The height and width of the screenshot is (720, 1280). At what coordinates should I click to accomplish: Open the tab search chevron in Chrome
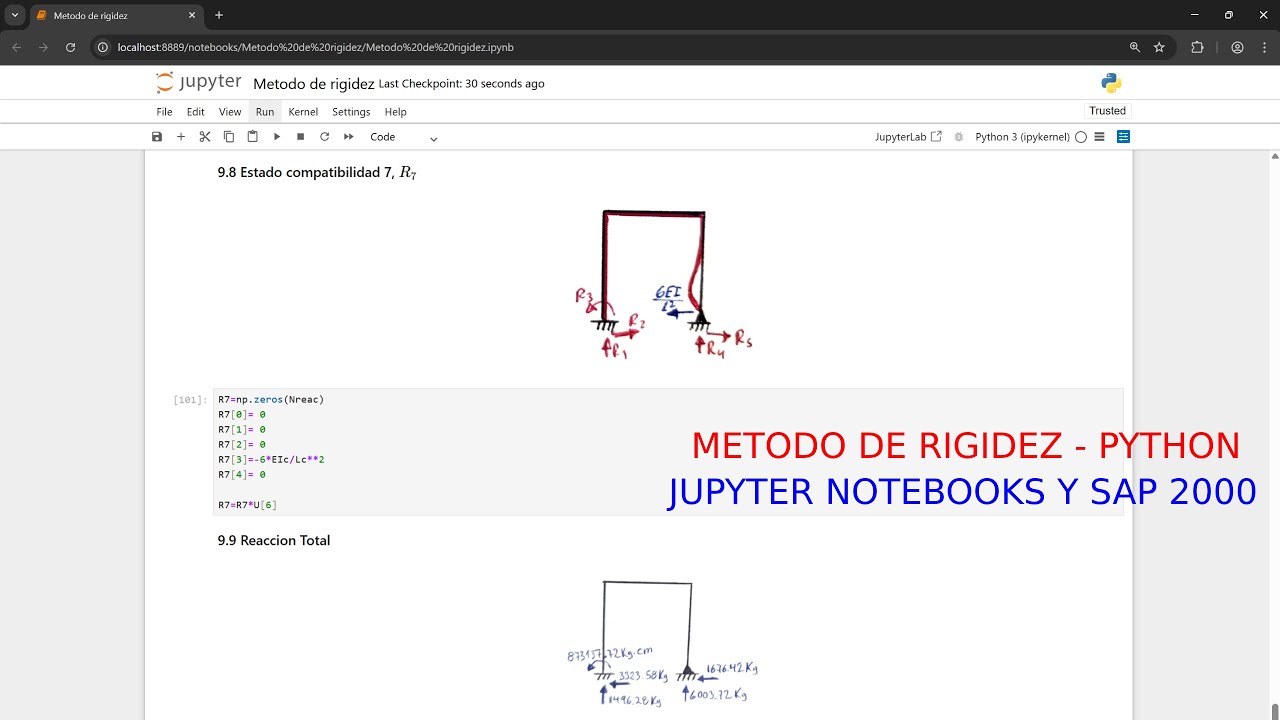[15, 16]
